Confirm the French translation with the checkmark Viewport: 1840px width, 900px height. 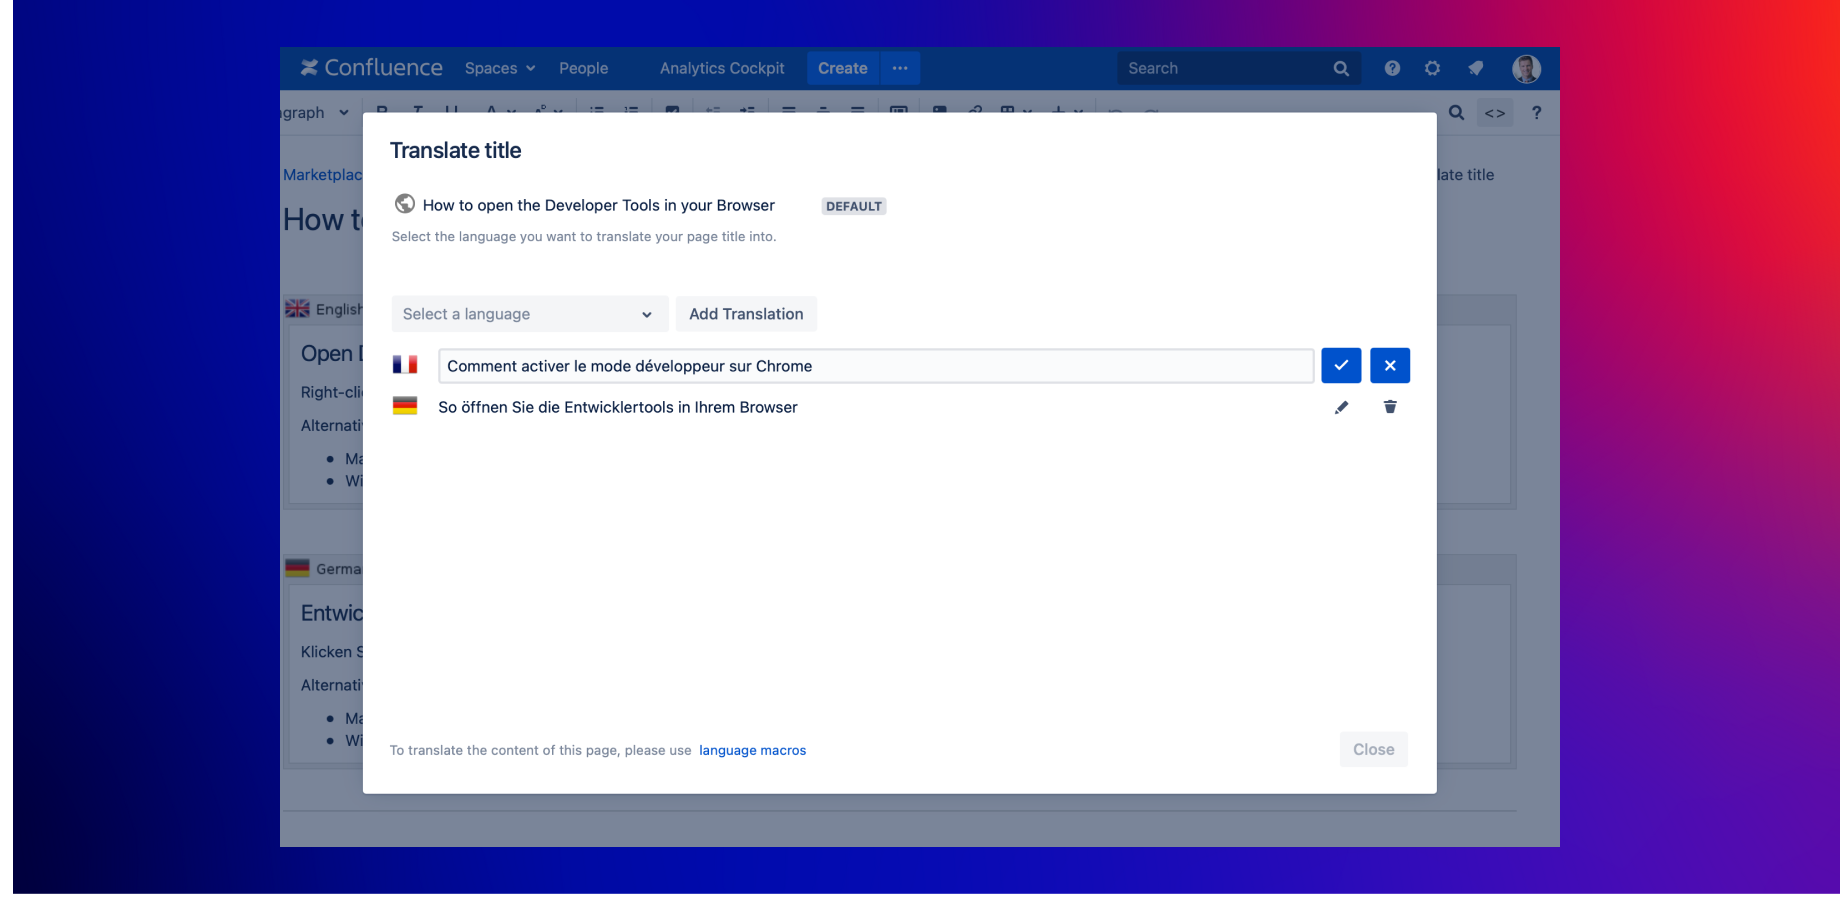1341,366
